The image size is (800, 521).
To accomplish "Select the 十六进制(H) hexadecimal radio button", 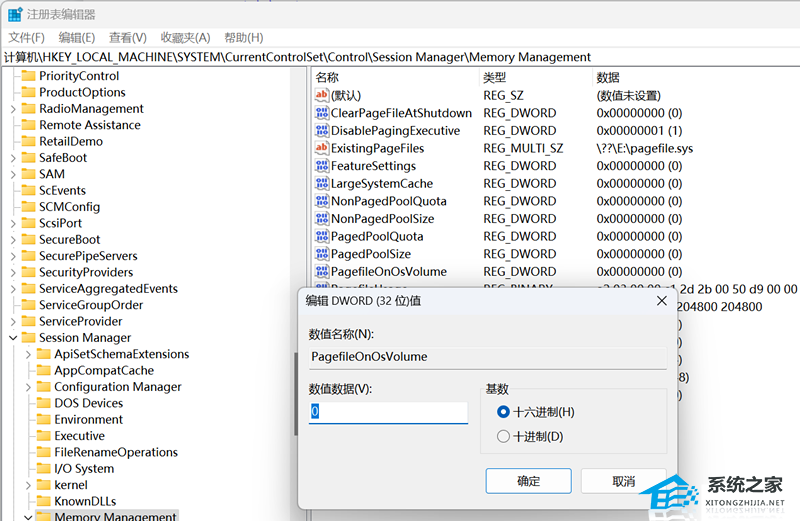I will [x=504, y=412].
